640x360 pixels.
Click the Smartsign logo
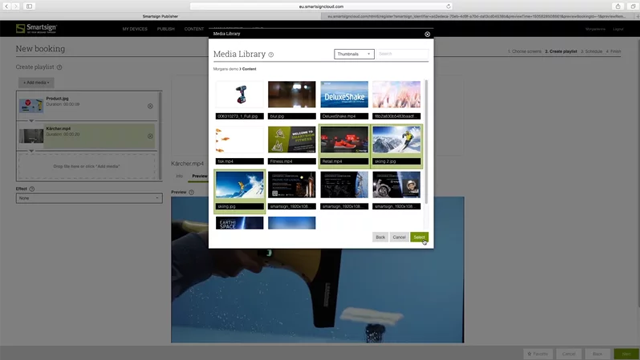36,29
